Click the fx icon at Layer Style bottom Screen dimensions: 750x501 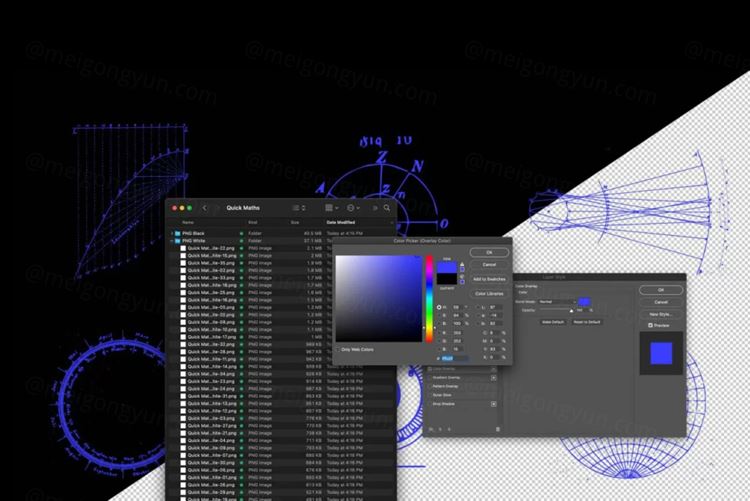point(431,429)
